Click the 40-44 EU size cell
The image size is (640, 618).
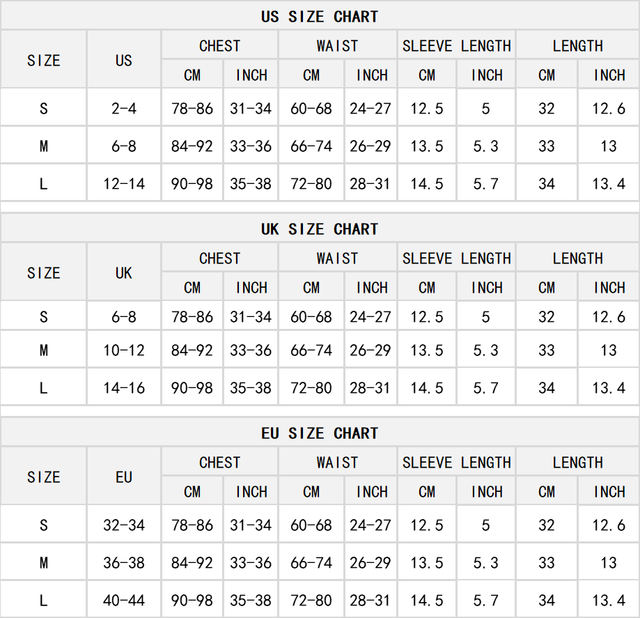pyautogui.click(x=124, y=600)
